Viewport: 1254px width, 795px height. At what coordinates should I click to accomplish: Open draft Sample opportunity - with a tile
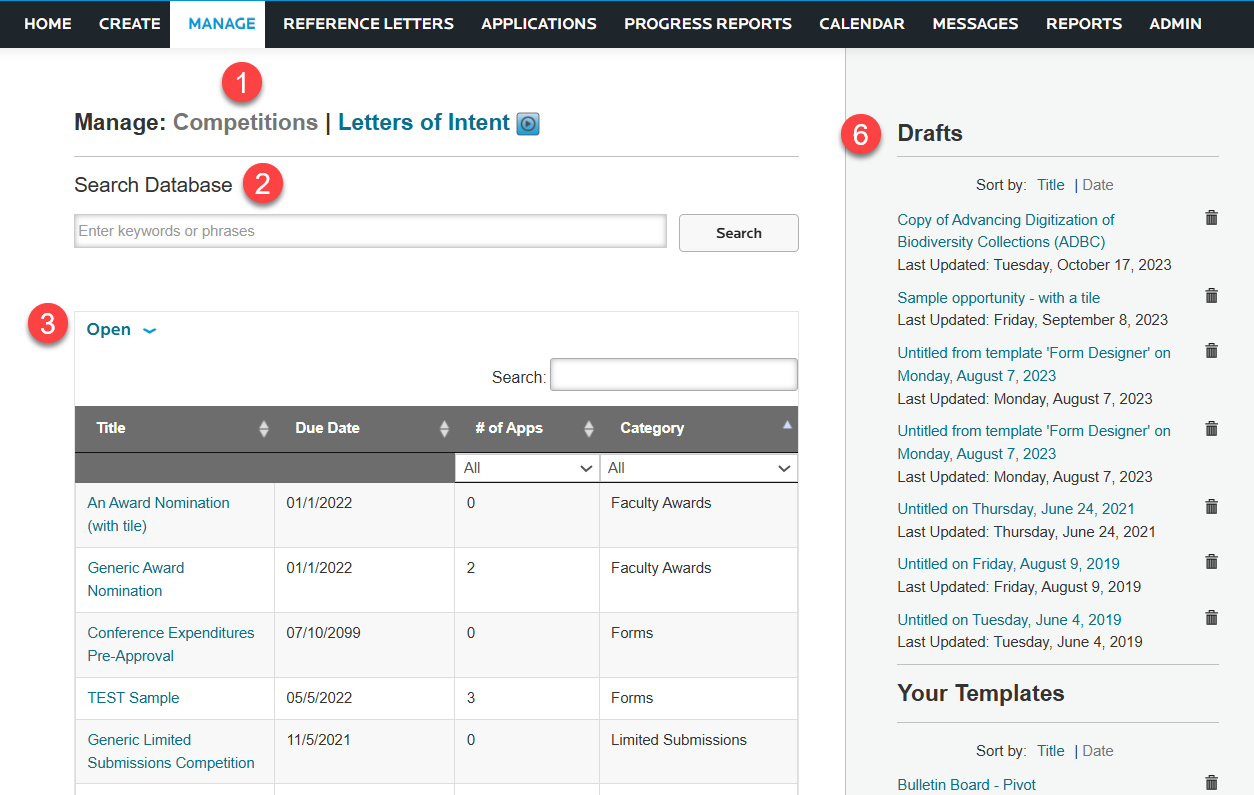point(999,298)
